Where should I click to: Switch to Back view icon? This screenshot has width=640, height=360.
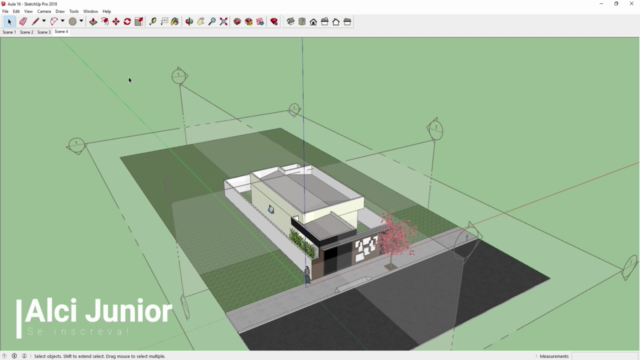(336, 22)
